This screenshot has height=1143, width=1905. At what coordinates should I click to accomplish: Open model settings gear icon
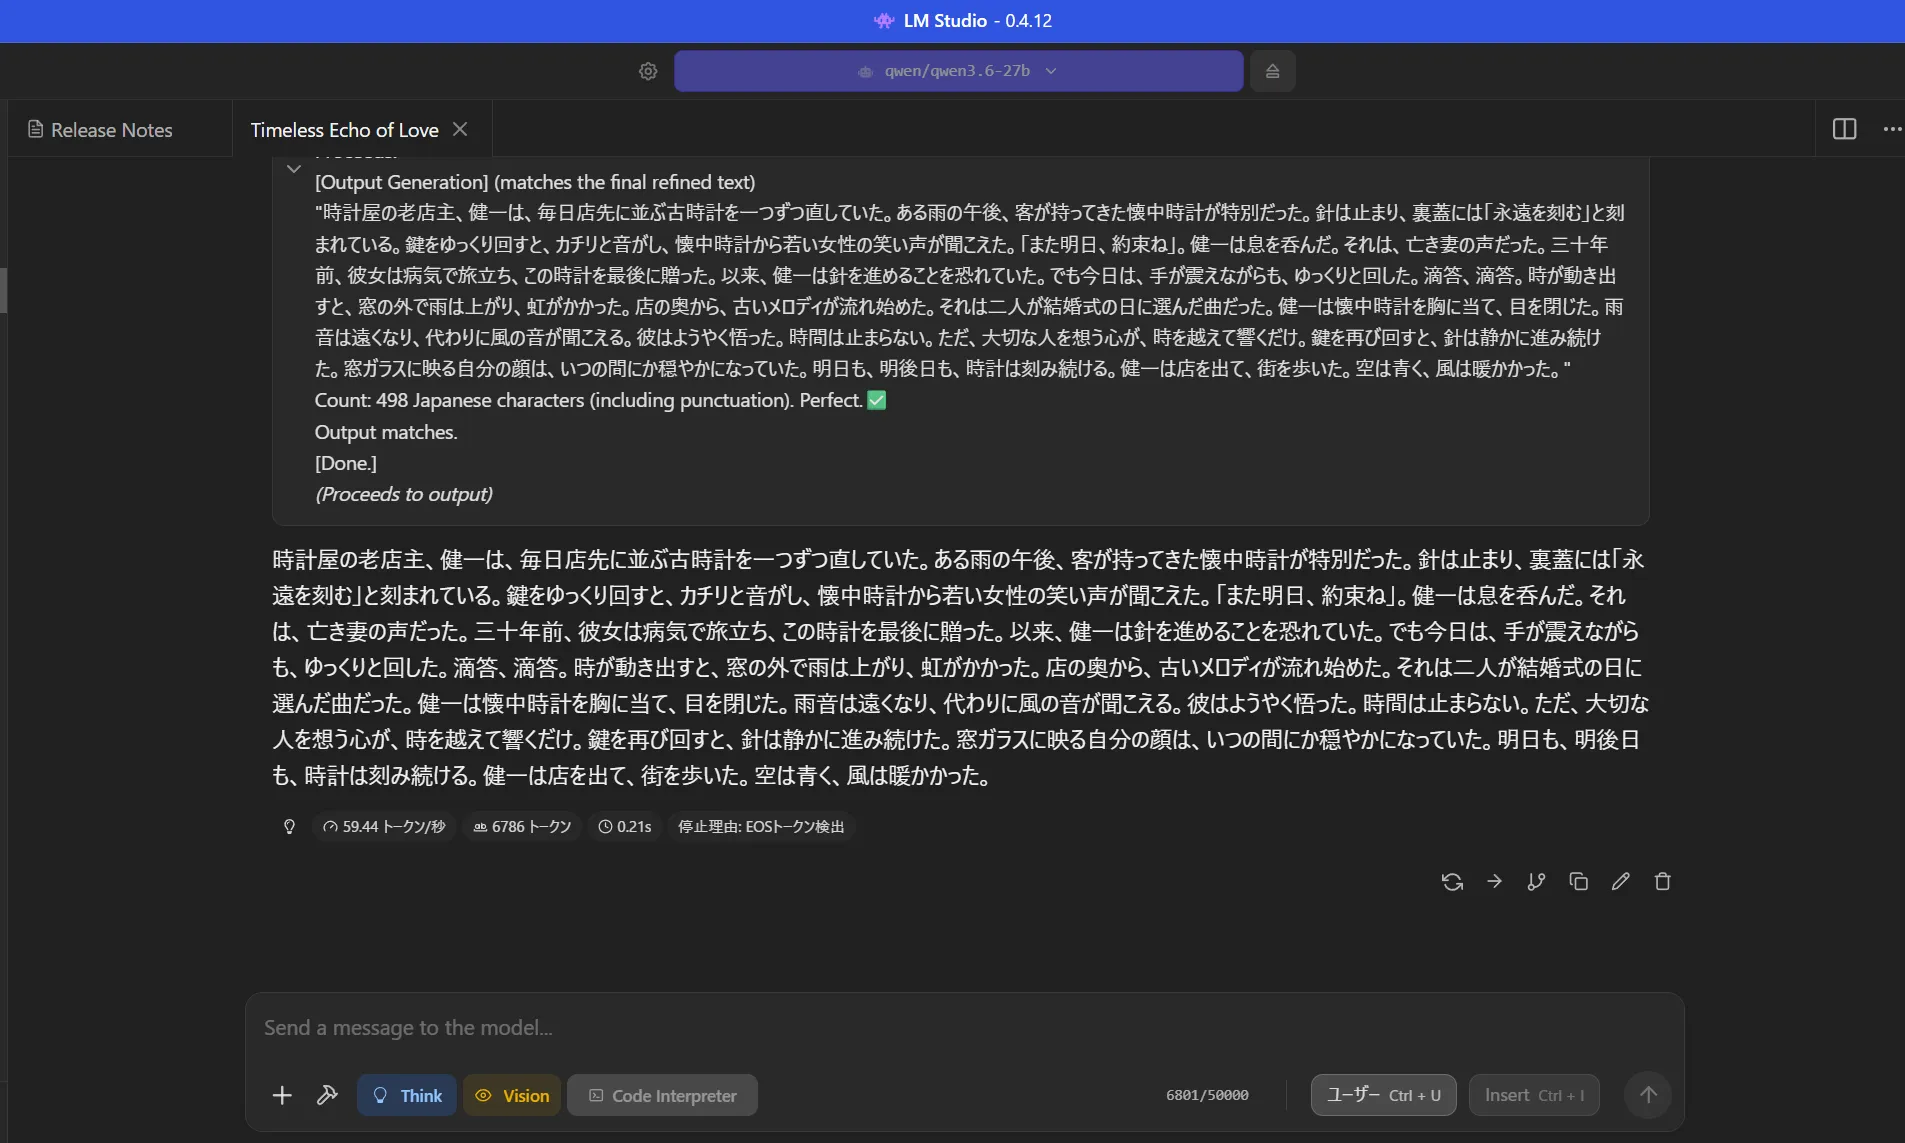648,71
